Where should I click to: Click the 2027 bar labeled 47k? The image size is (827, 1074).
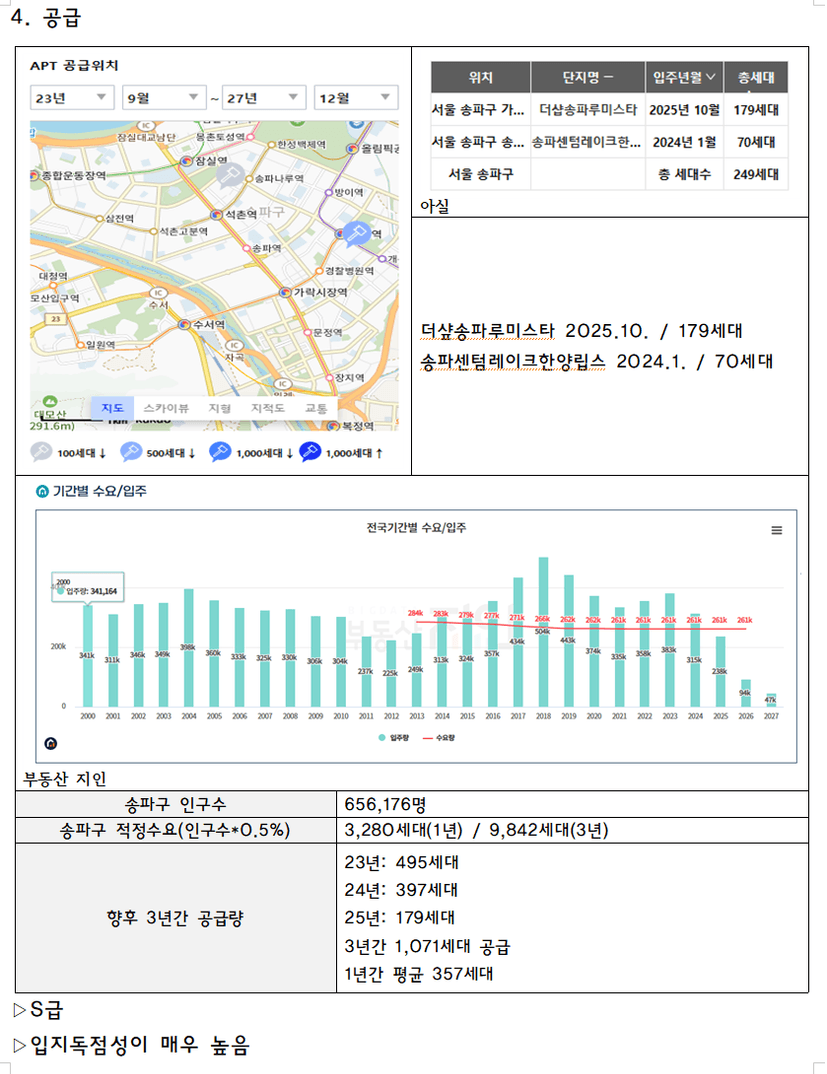[x=771, y=700]
